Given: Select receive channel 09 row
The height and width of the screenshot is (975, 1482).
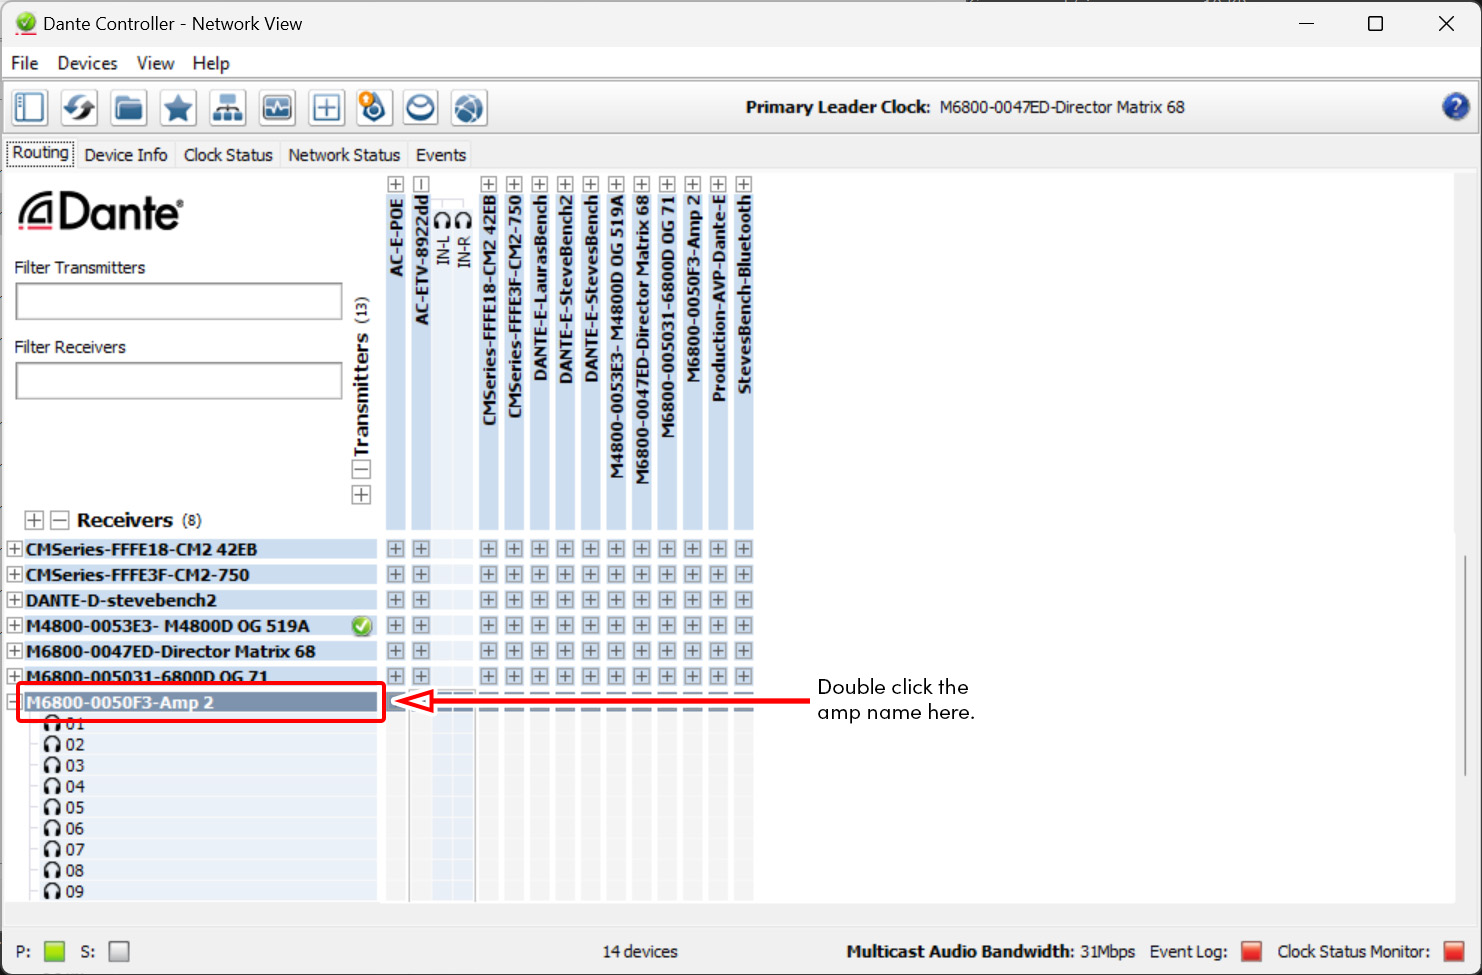Looking at the screenshot, I should pyautogui.click(x=210, y=891).
